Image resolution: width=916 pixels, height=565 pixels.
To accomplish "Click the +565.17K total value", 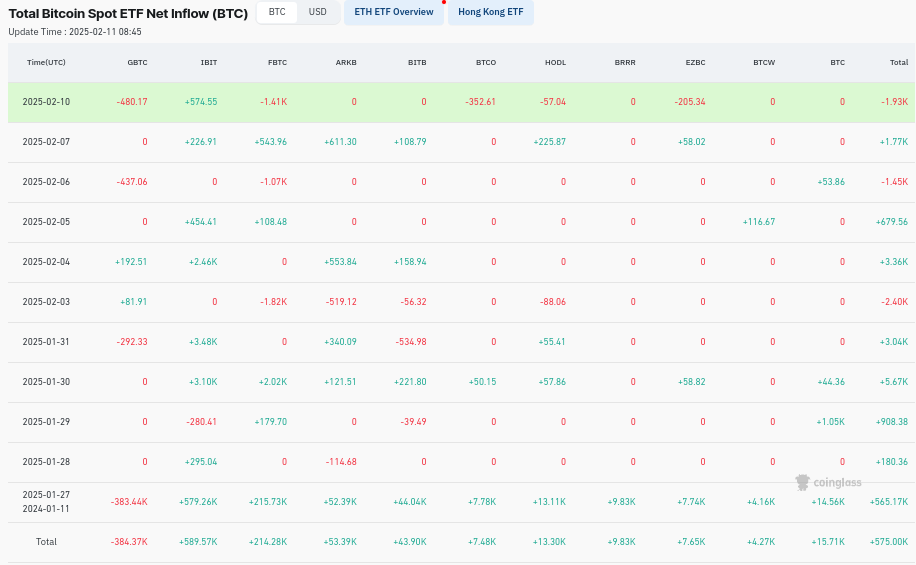I will [889, 502].
